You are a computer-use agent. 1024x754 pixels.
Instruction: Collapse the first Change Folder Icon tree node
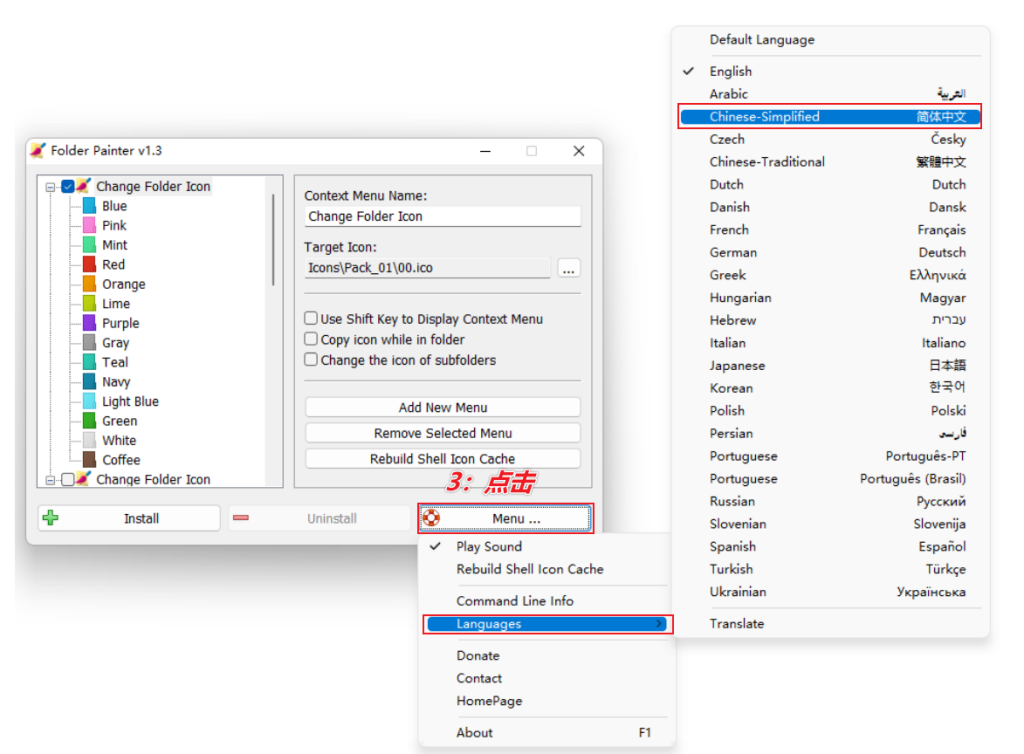[50, 187]
